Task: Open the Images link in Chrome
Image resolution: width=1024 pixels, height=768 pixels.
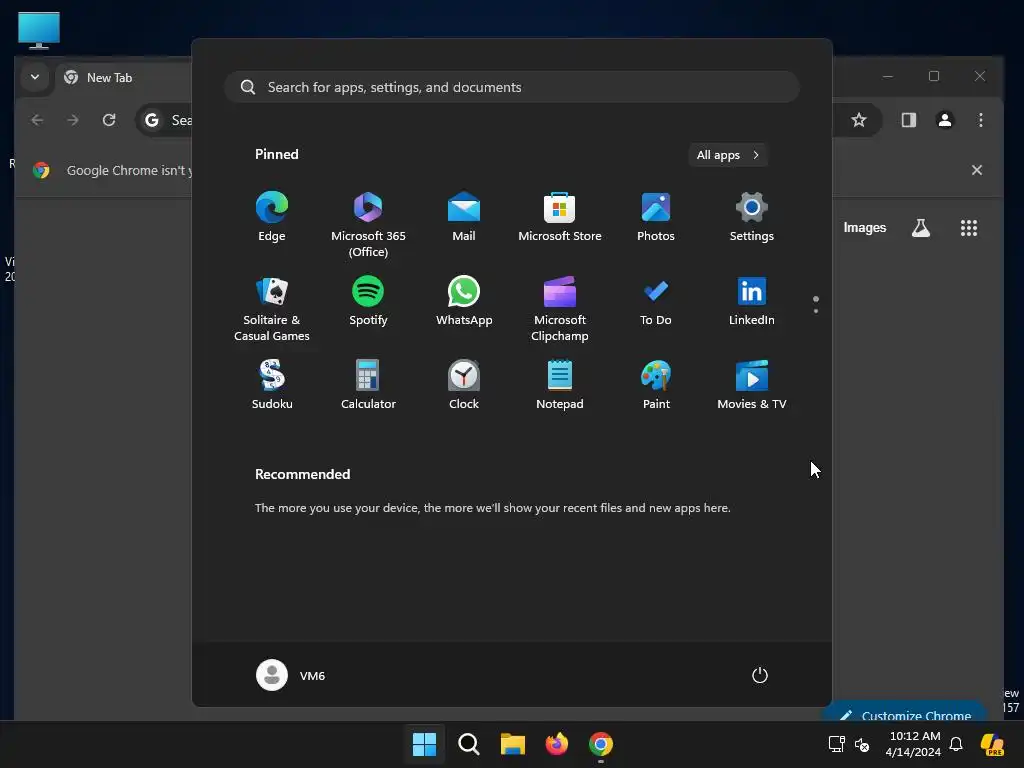Action: click(865, 227)
